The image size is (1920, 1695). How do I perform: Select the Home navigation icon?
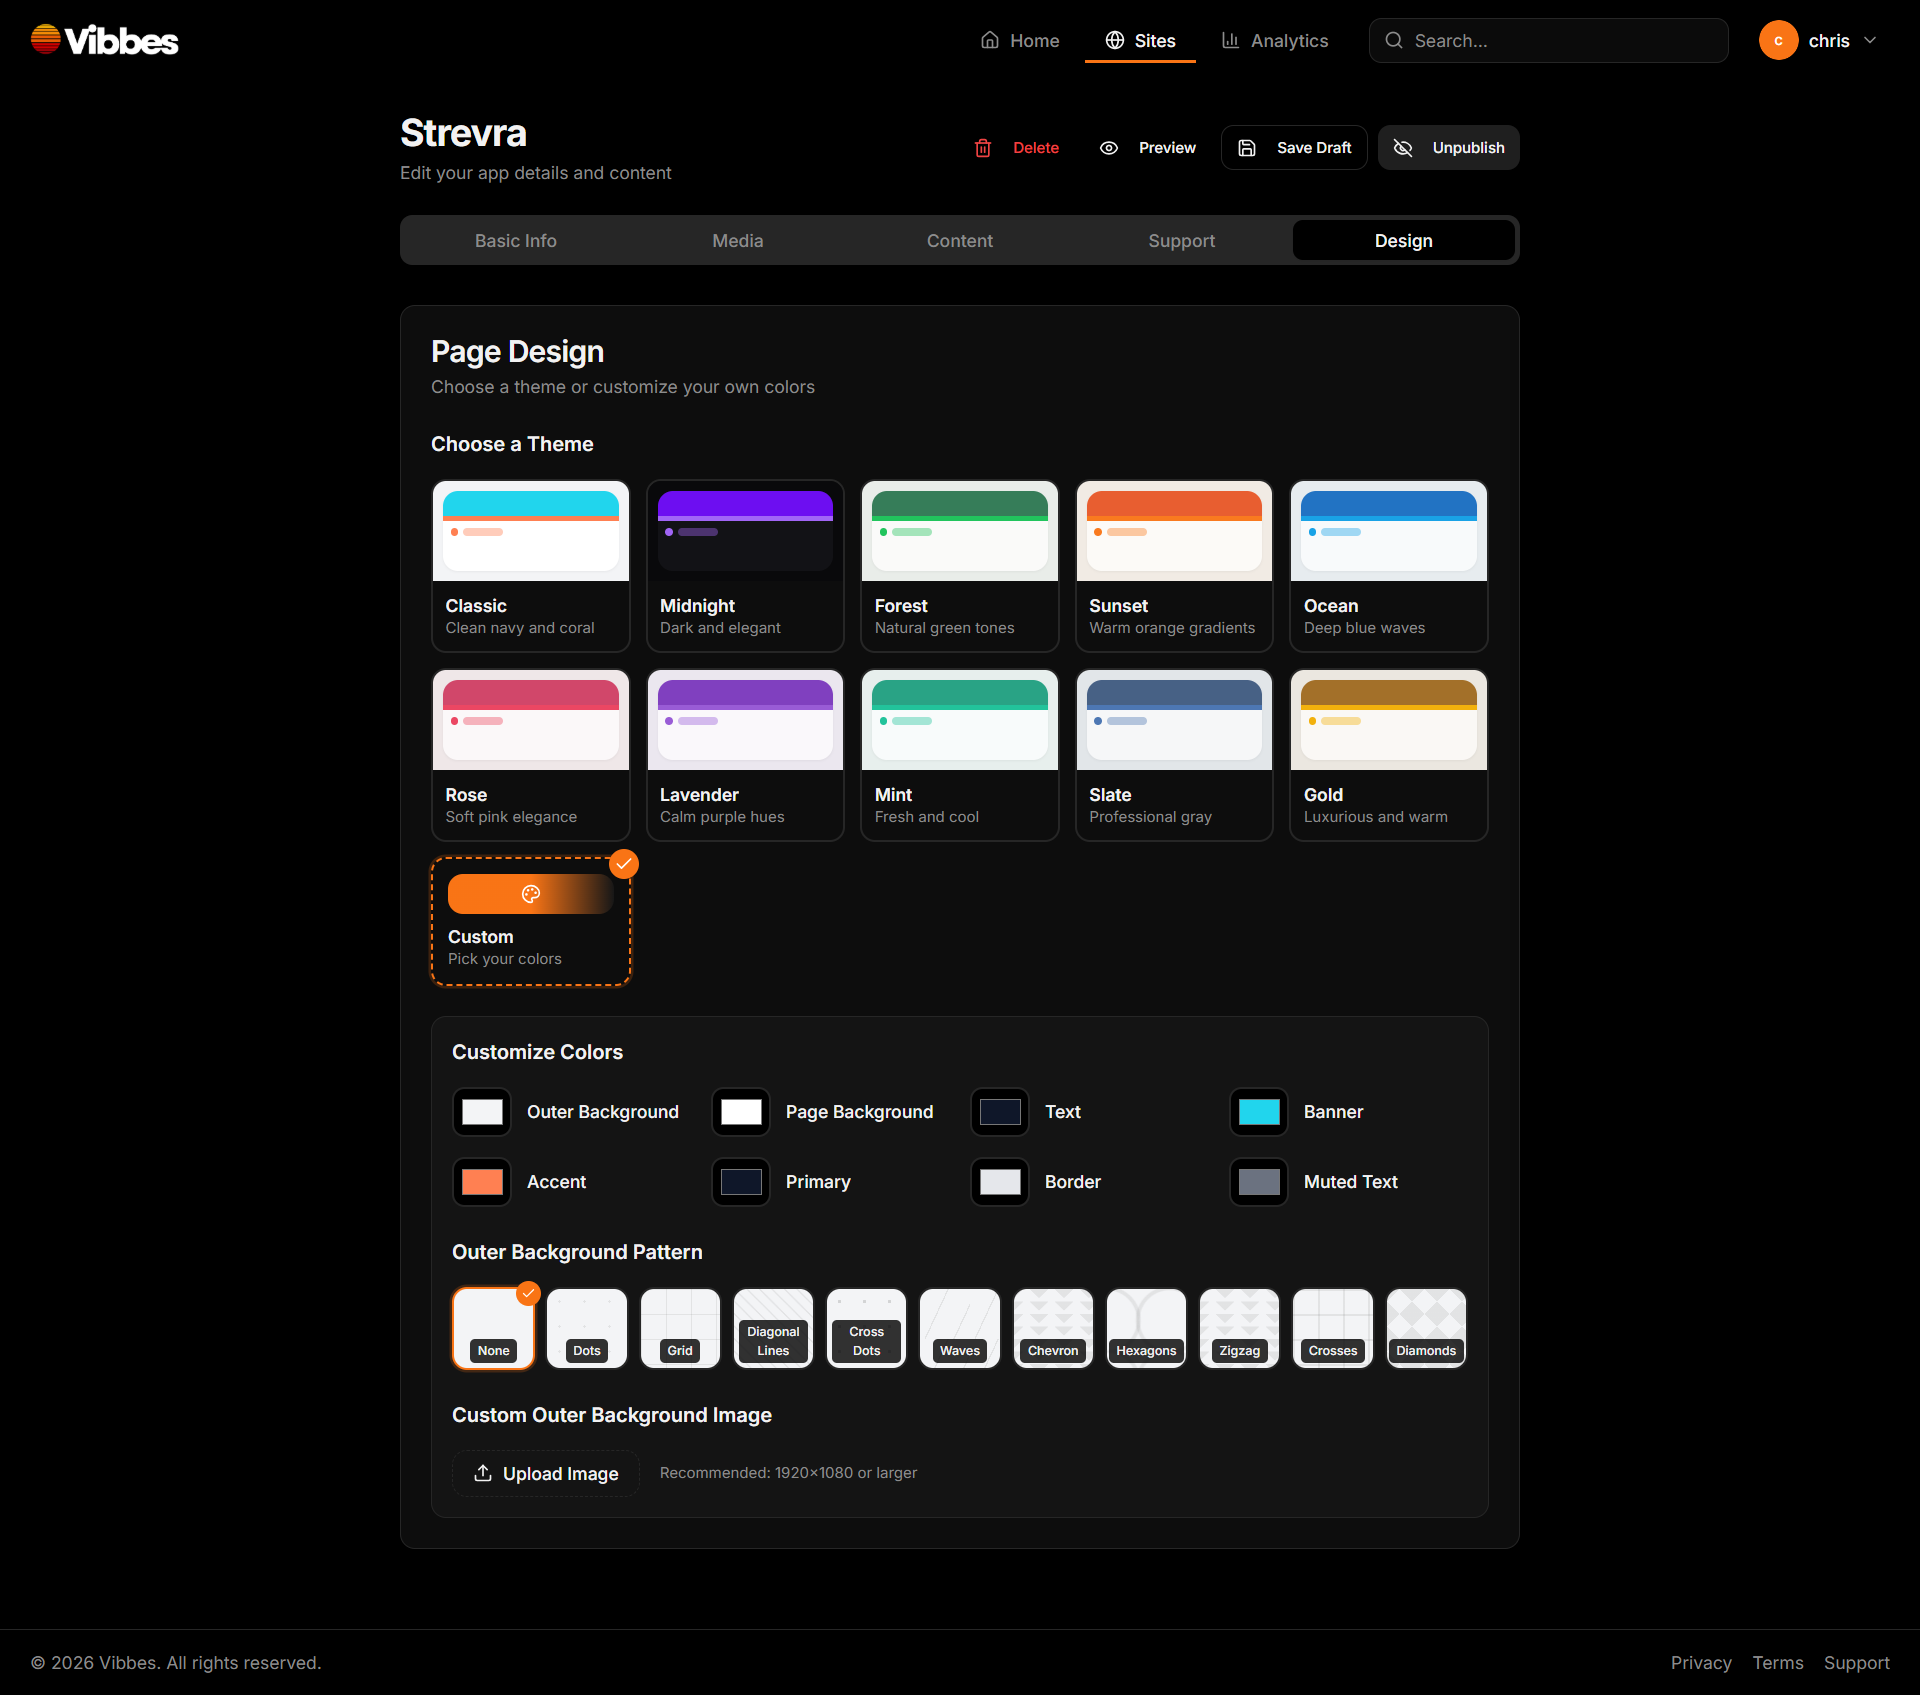pos(990,40)
